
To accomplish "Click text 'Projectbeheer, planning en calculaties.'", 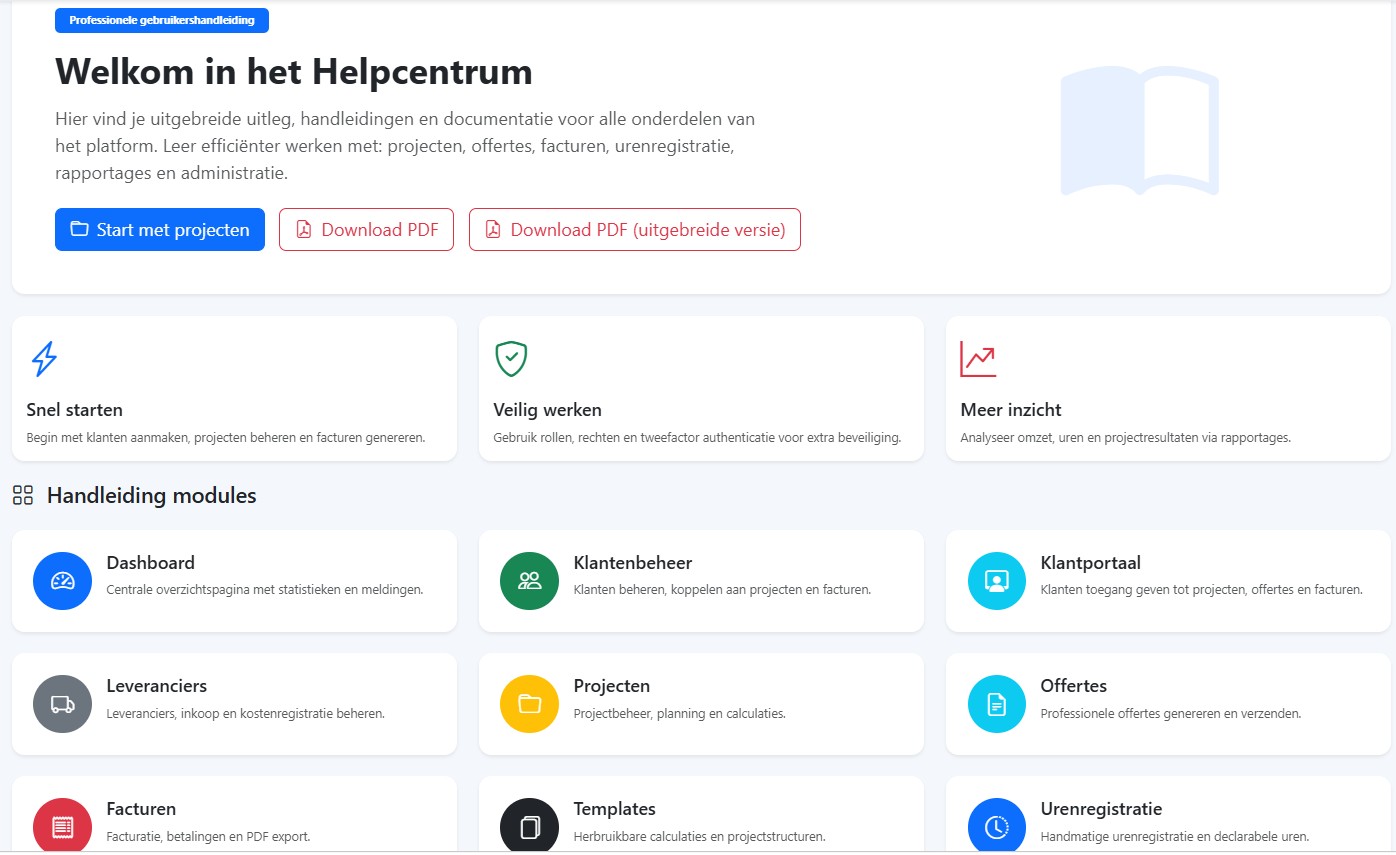I will click(680, 714).
